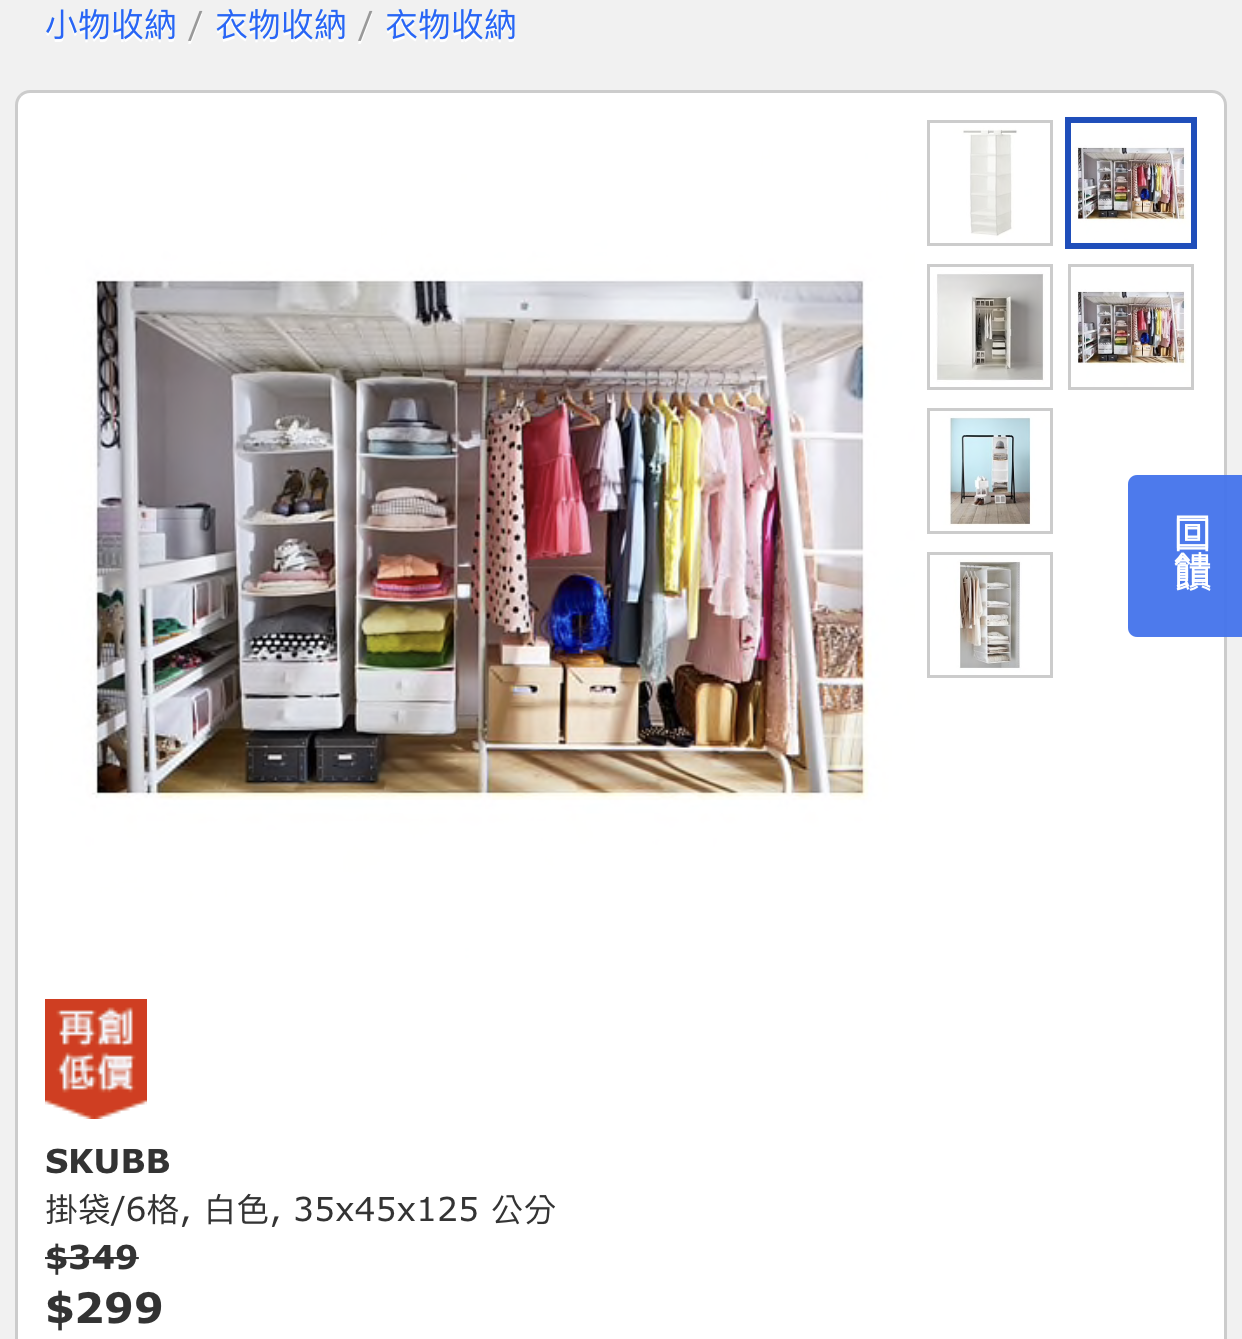Select the second-row wardrobe scene thumbnail

[1131, 327]
